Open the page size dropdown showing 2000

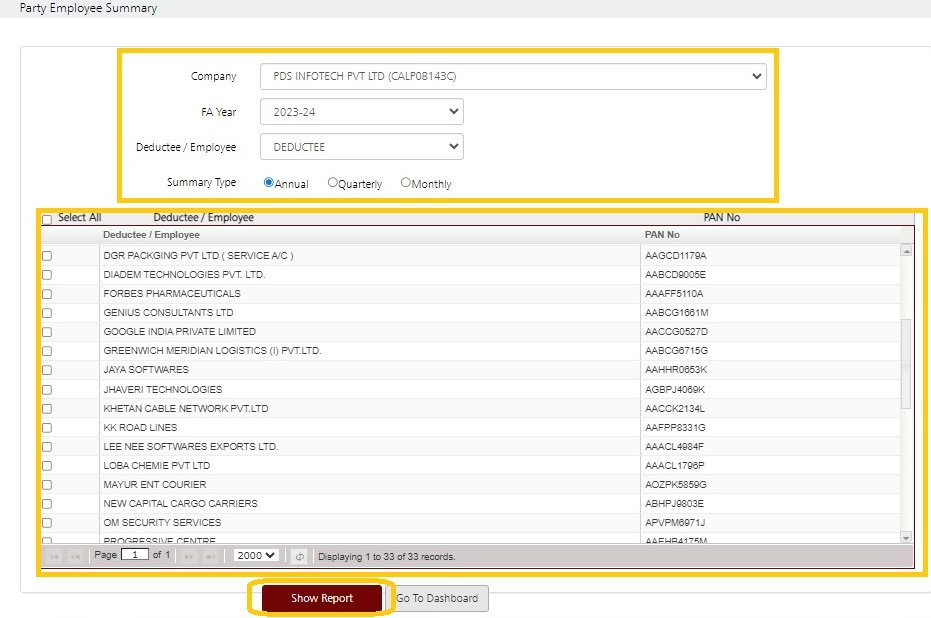253,556
